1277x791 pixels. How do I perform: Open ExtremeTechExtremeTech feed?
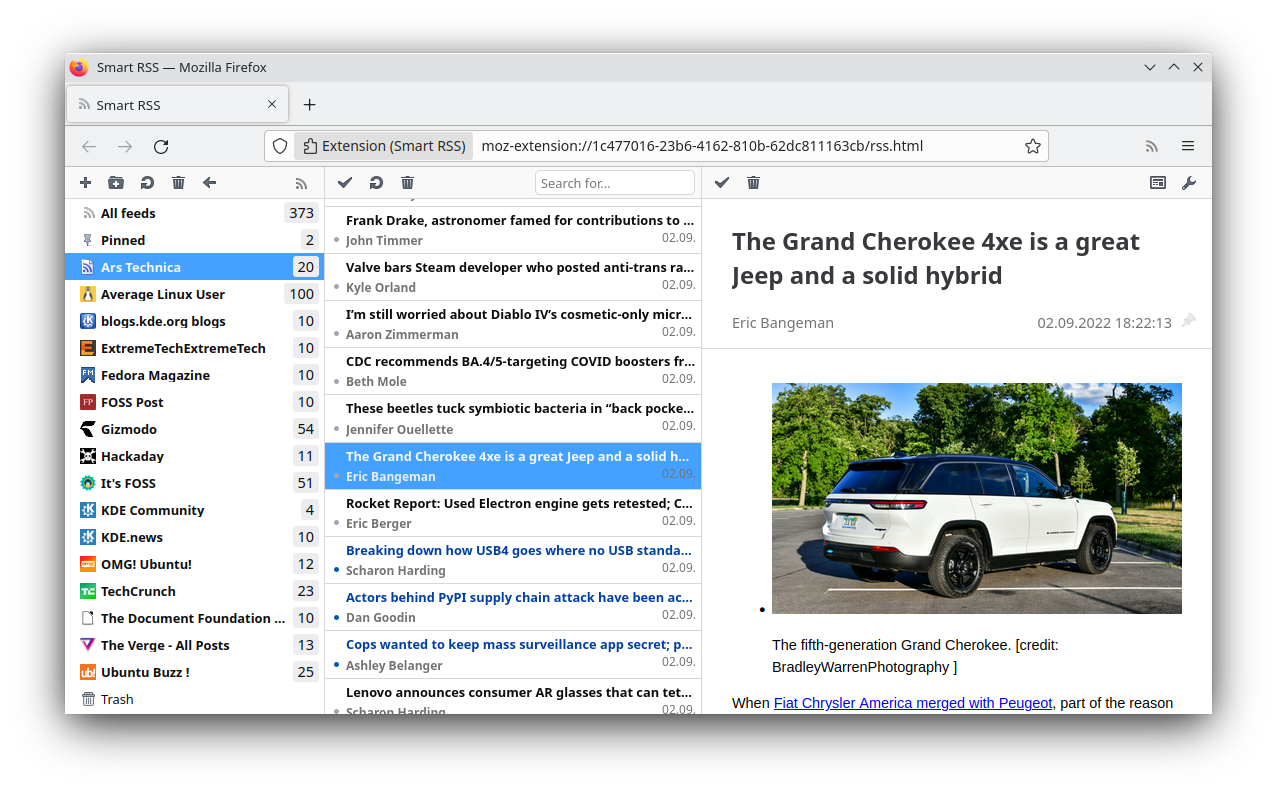click(195, 348)
